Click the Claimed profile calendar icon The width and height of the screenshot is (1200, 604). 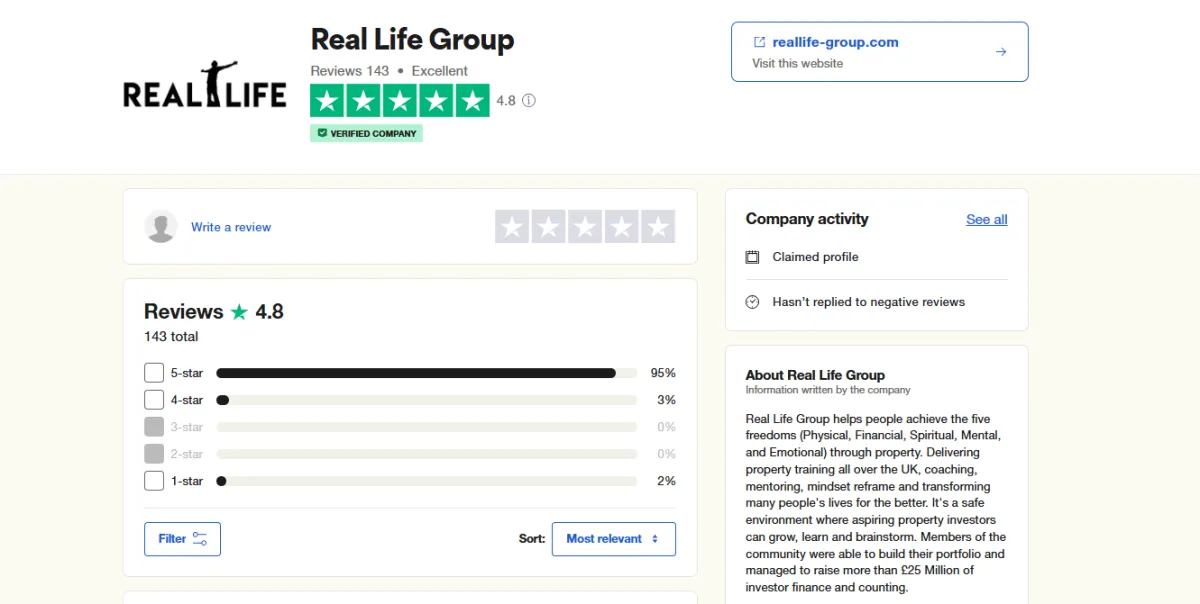753,257
